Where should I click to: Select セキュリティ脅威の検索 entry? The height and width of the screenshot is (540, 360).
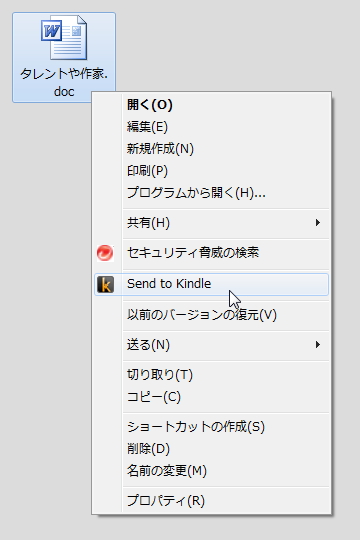tap(211, 253)
